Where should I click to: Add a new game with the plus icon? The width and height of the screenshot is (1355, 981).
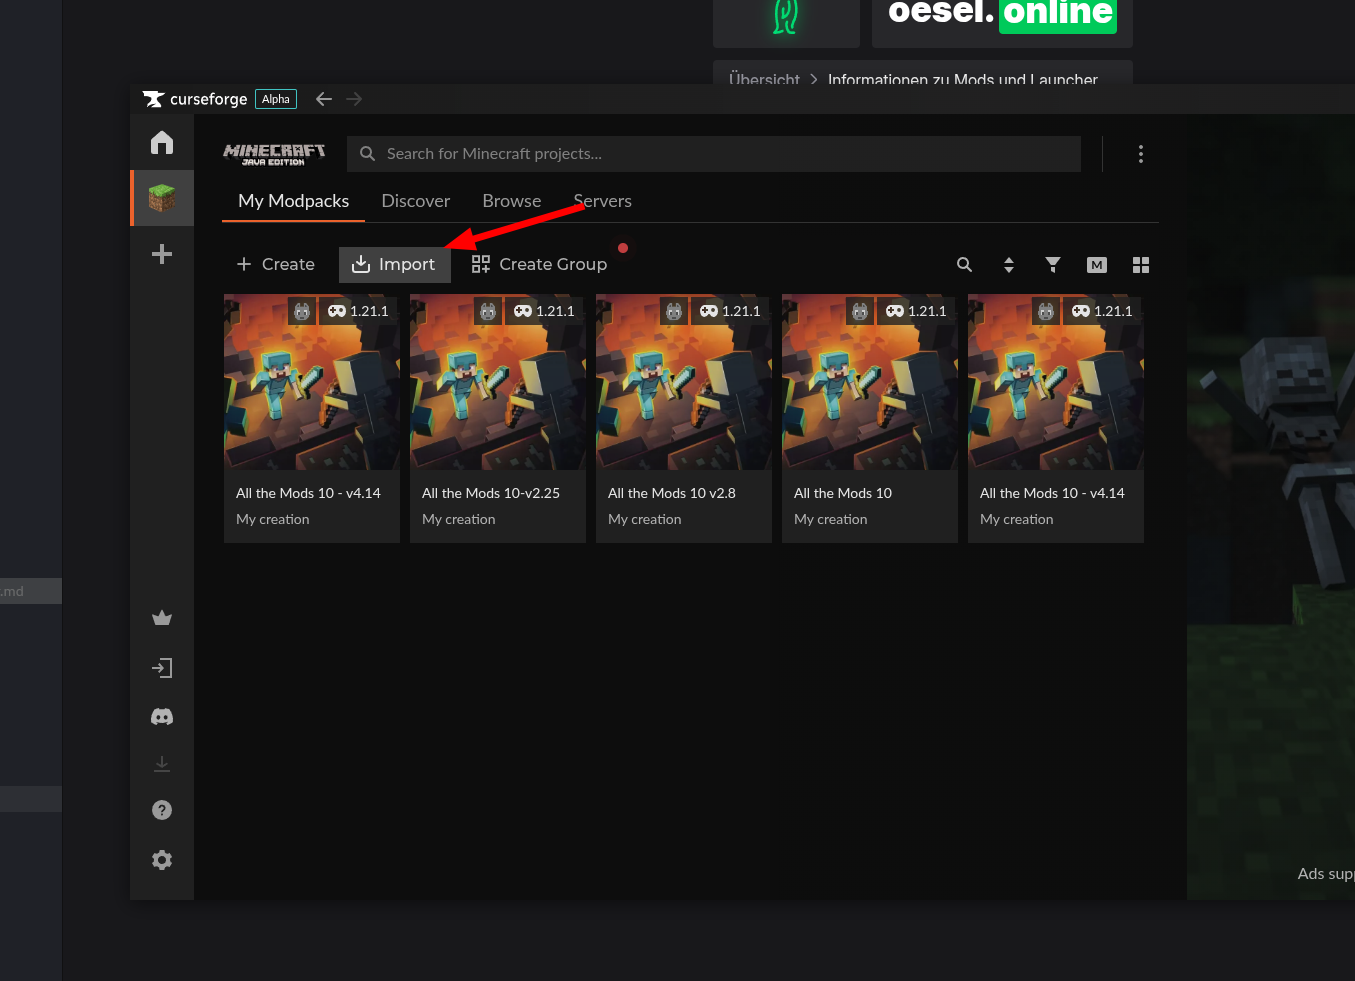pos(161,253)
